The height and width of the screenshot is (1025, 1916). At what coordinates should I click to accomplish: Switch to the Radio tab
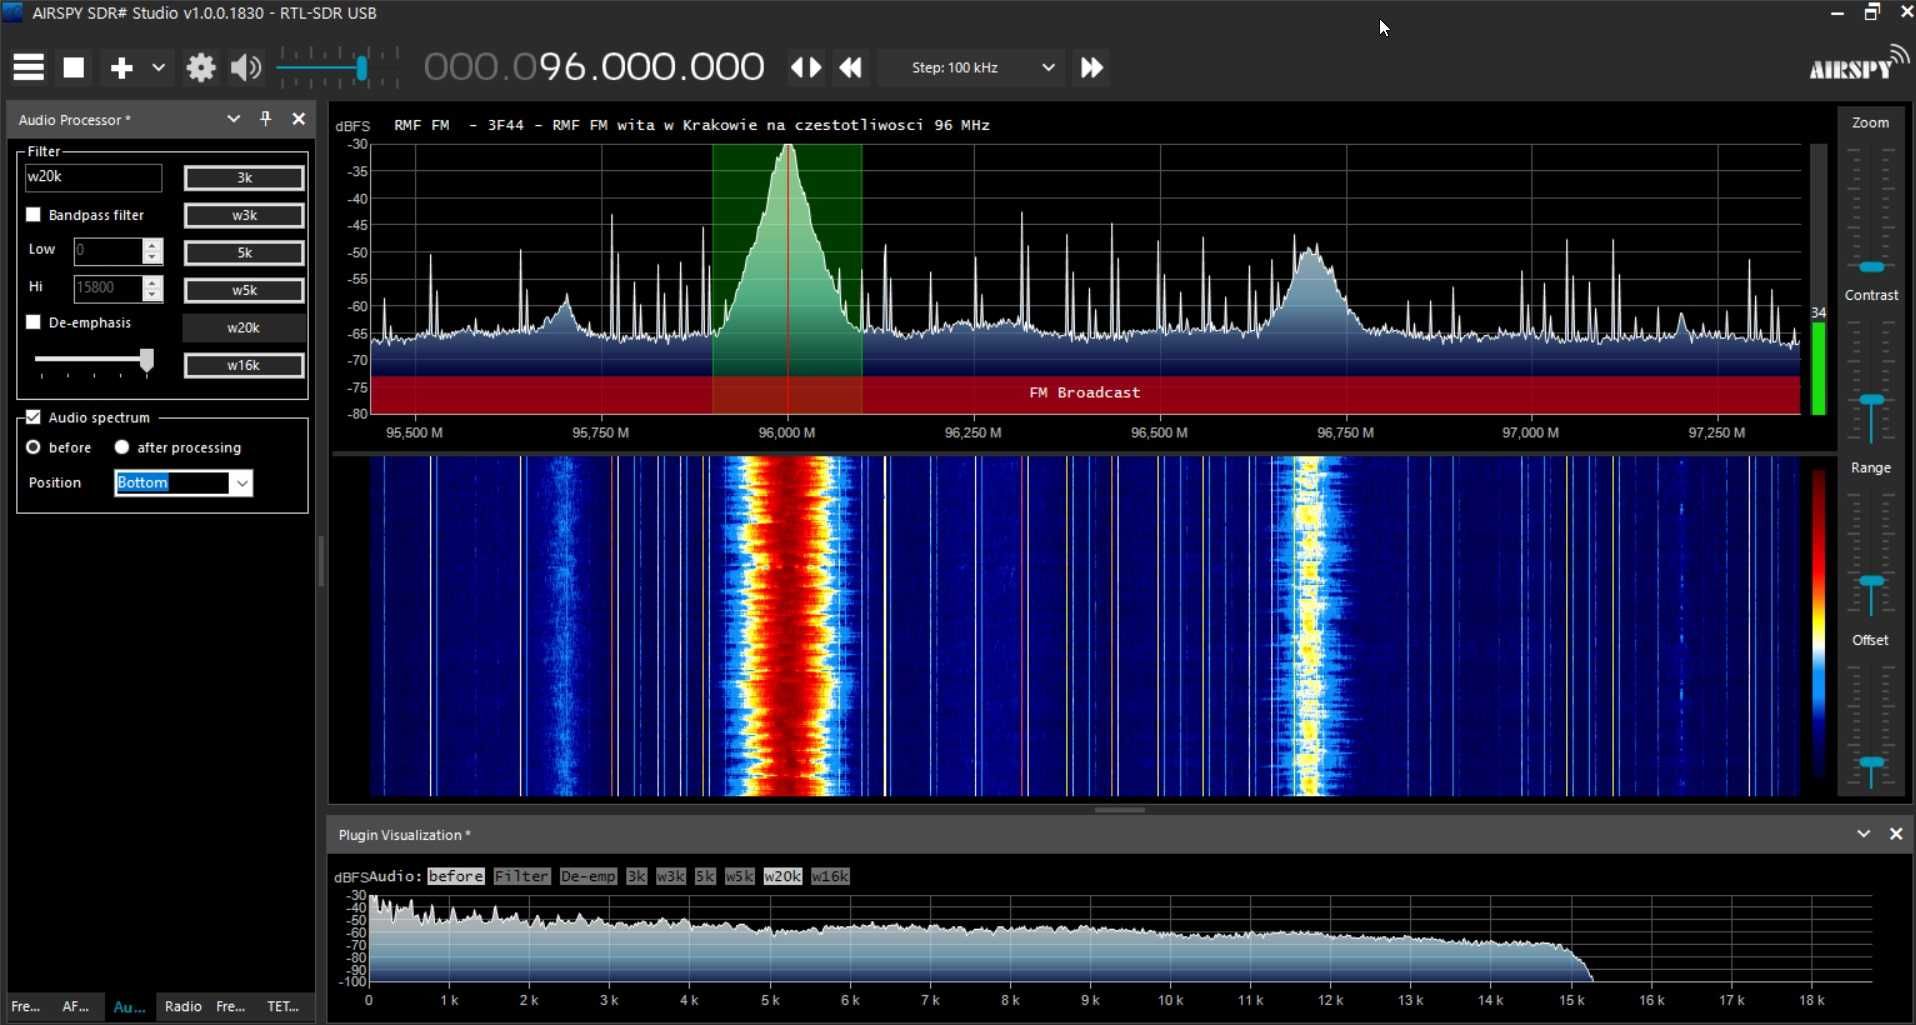point(183,1006)
